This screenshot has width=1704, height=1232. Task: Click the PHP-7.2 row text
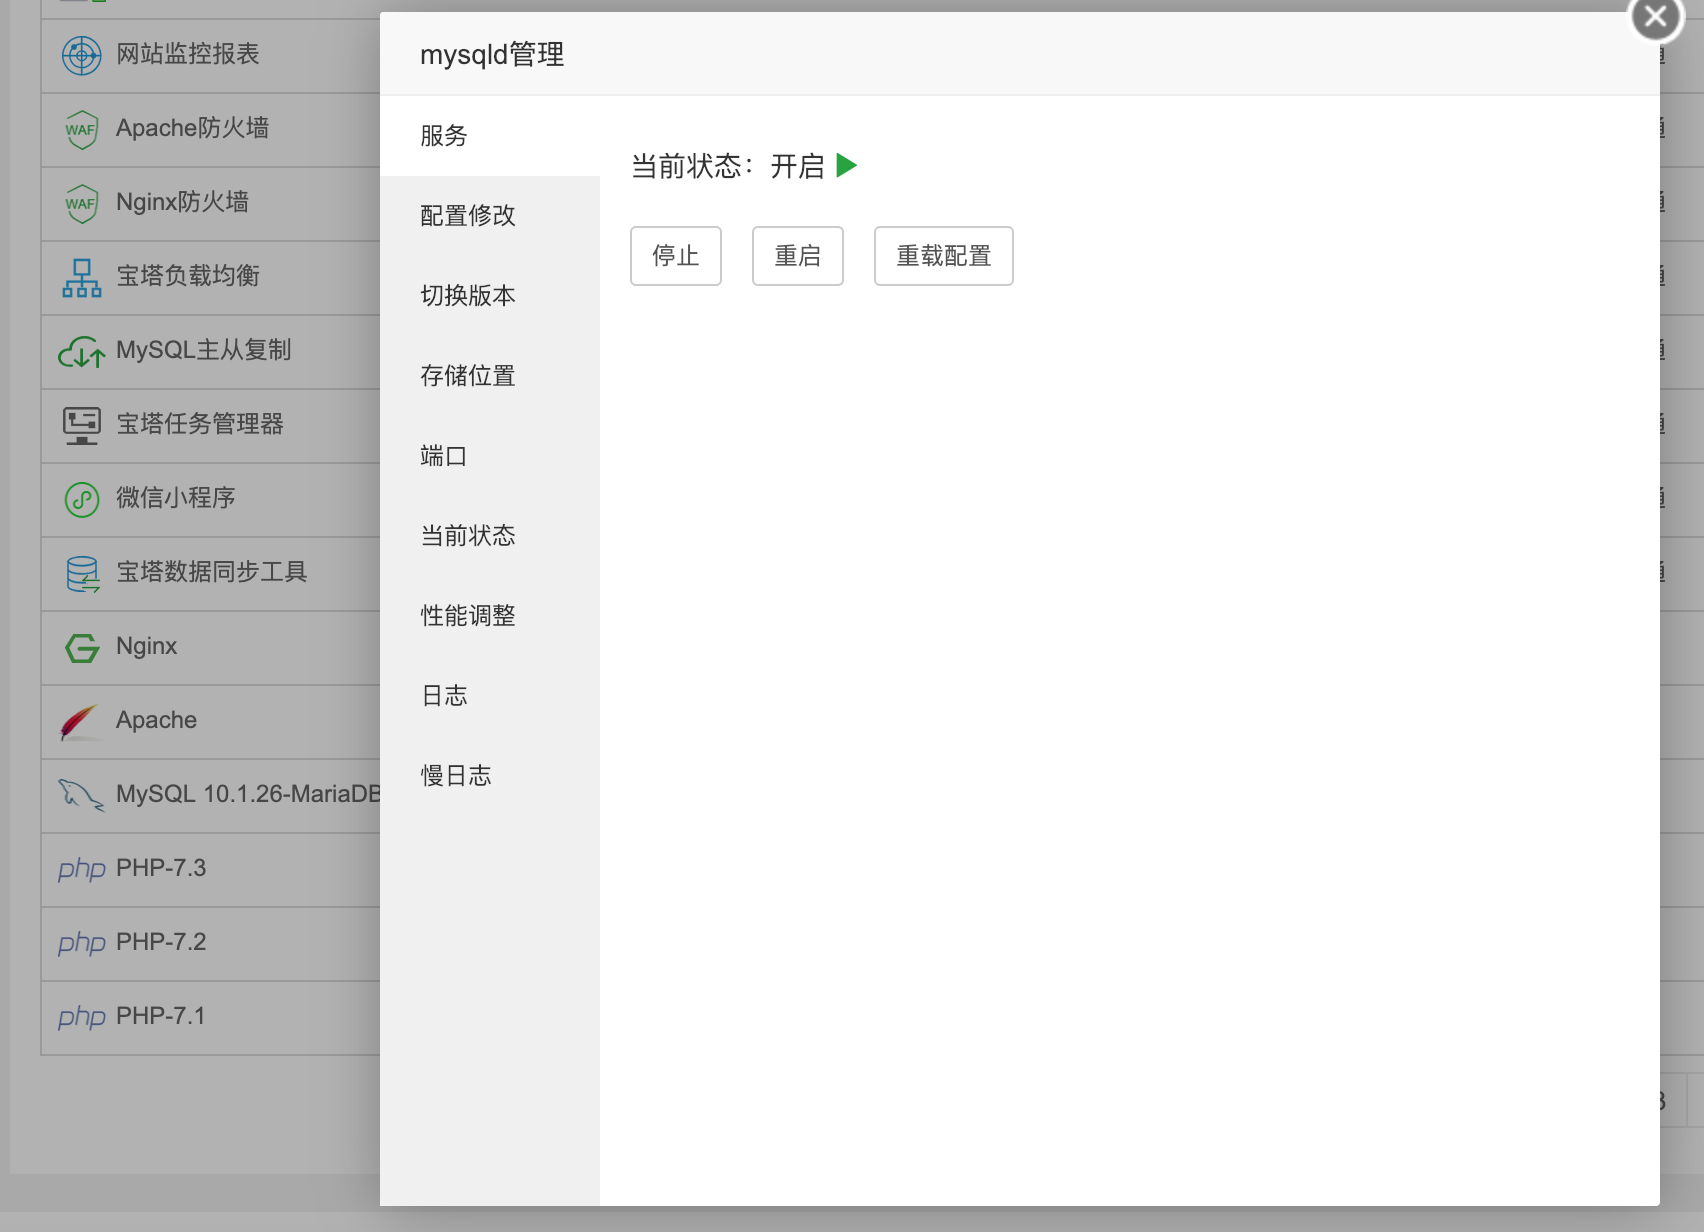click(x=161, y=942)
